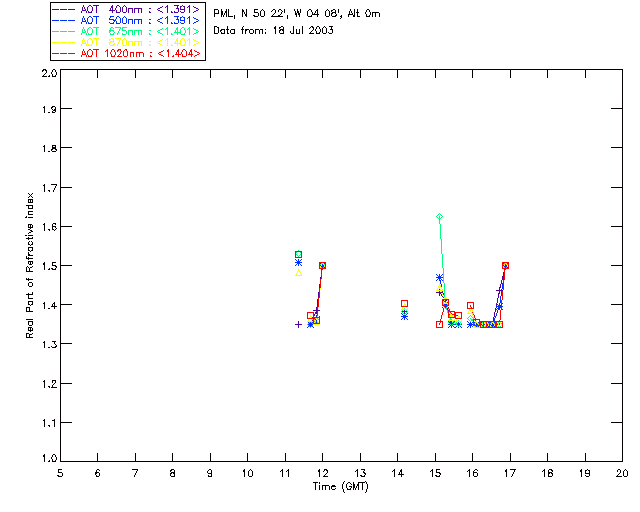This screenshot has height=512, width=640.
Task: Click the Real Part of Refractive Index label
Action: point(30,266)
